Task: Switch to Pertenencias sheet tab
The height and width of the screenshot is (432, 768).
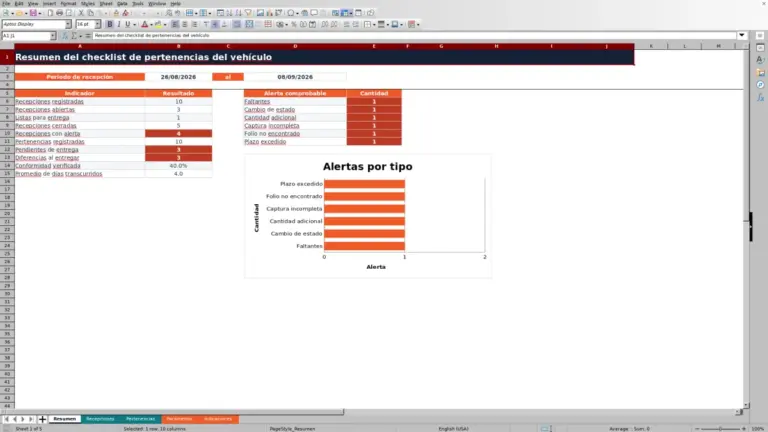Action: [141, 419]
